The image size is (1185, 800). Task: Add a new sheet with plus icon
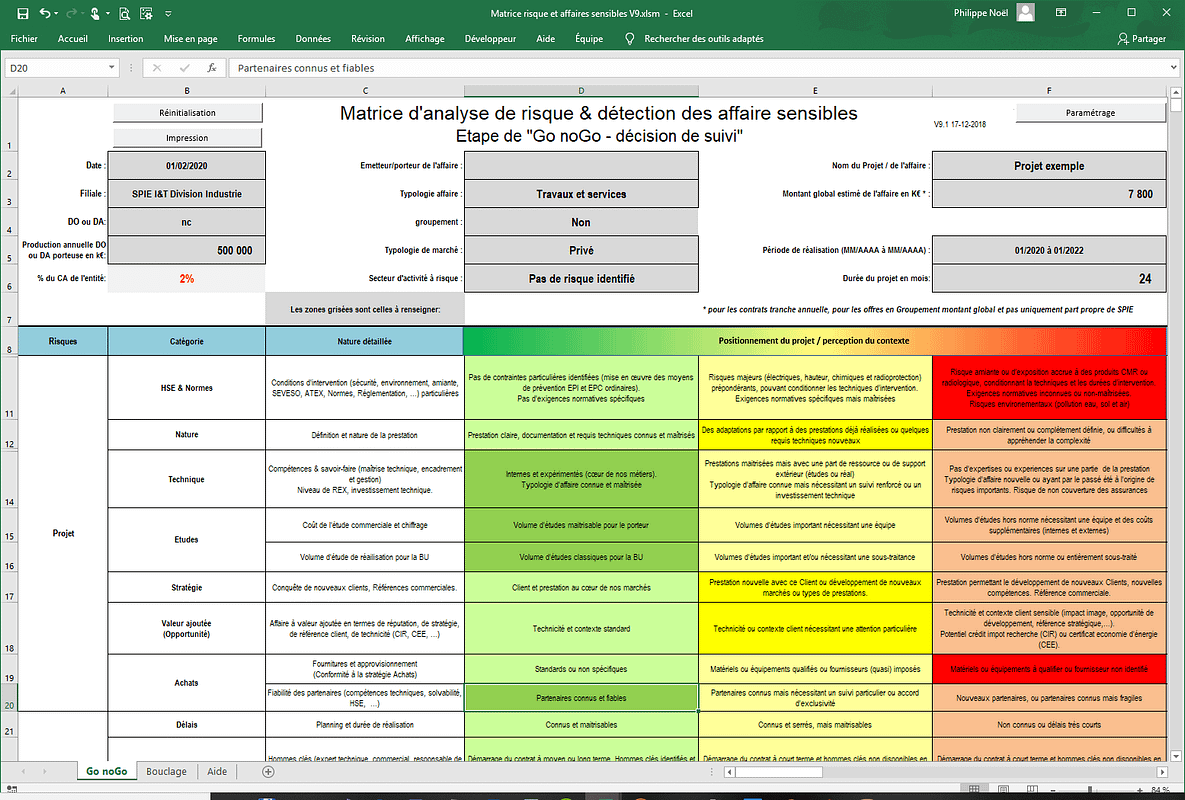(x=268, y=771)
